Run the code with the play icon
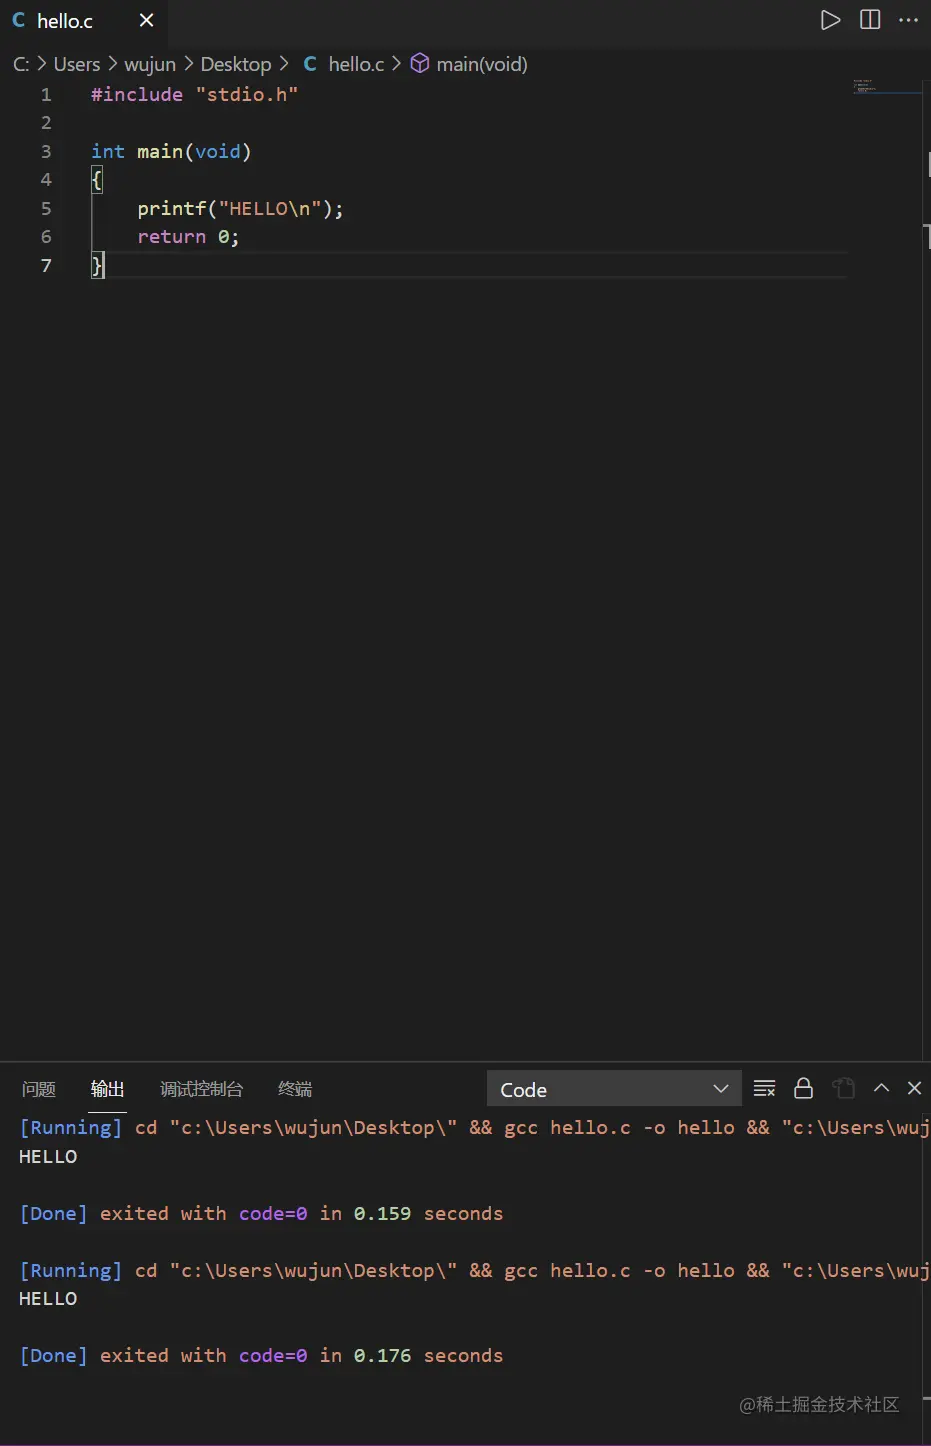 click(x=830, y=20)
